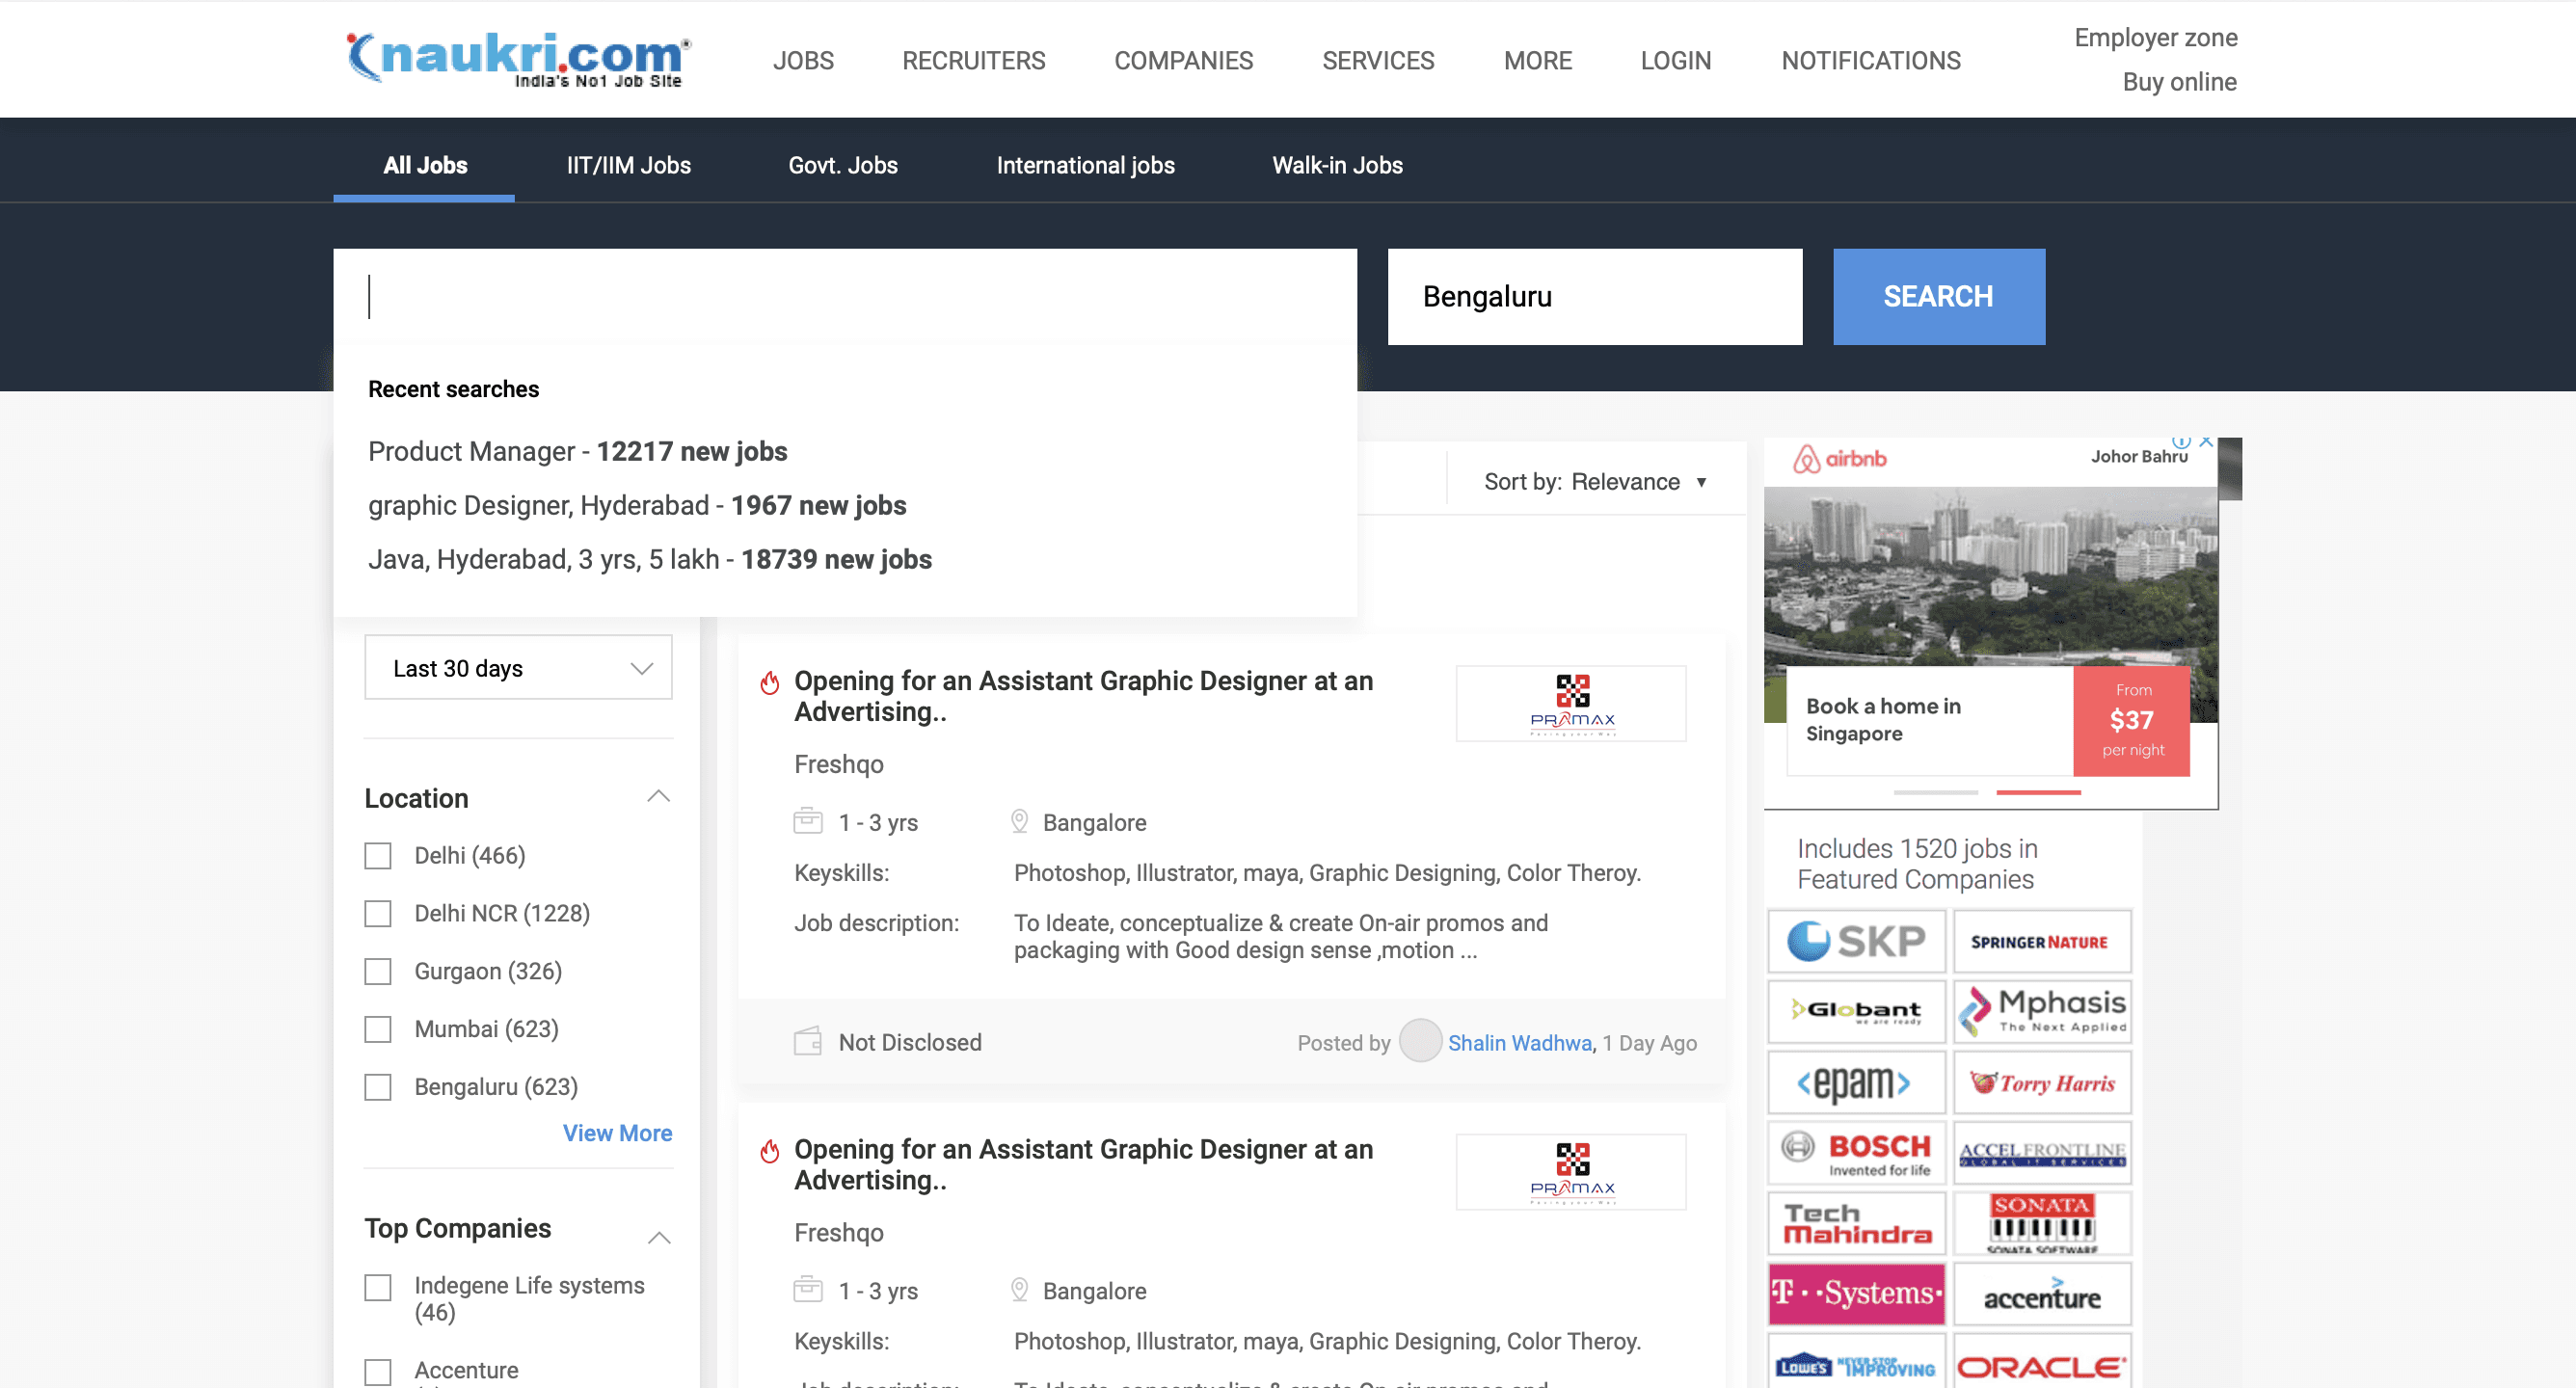Open the COMPANIES menu

pos(1183,60)
